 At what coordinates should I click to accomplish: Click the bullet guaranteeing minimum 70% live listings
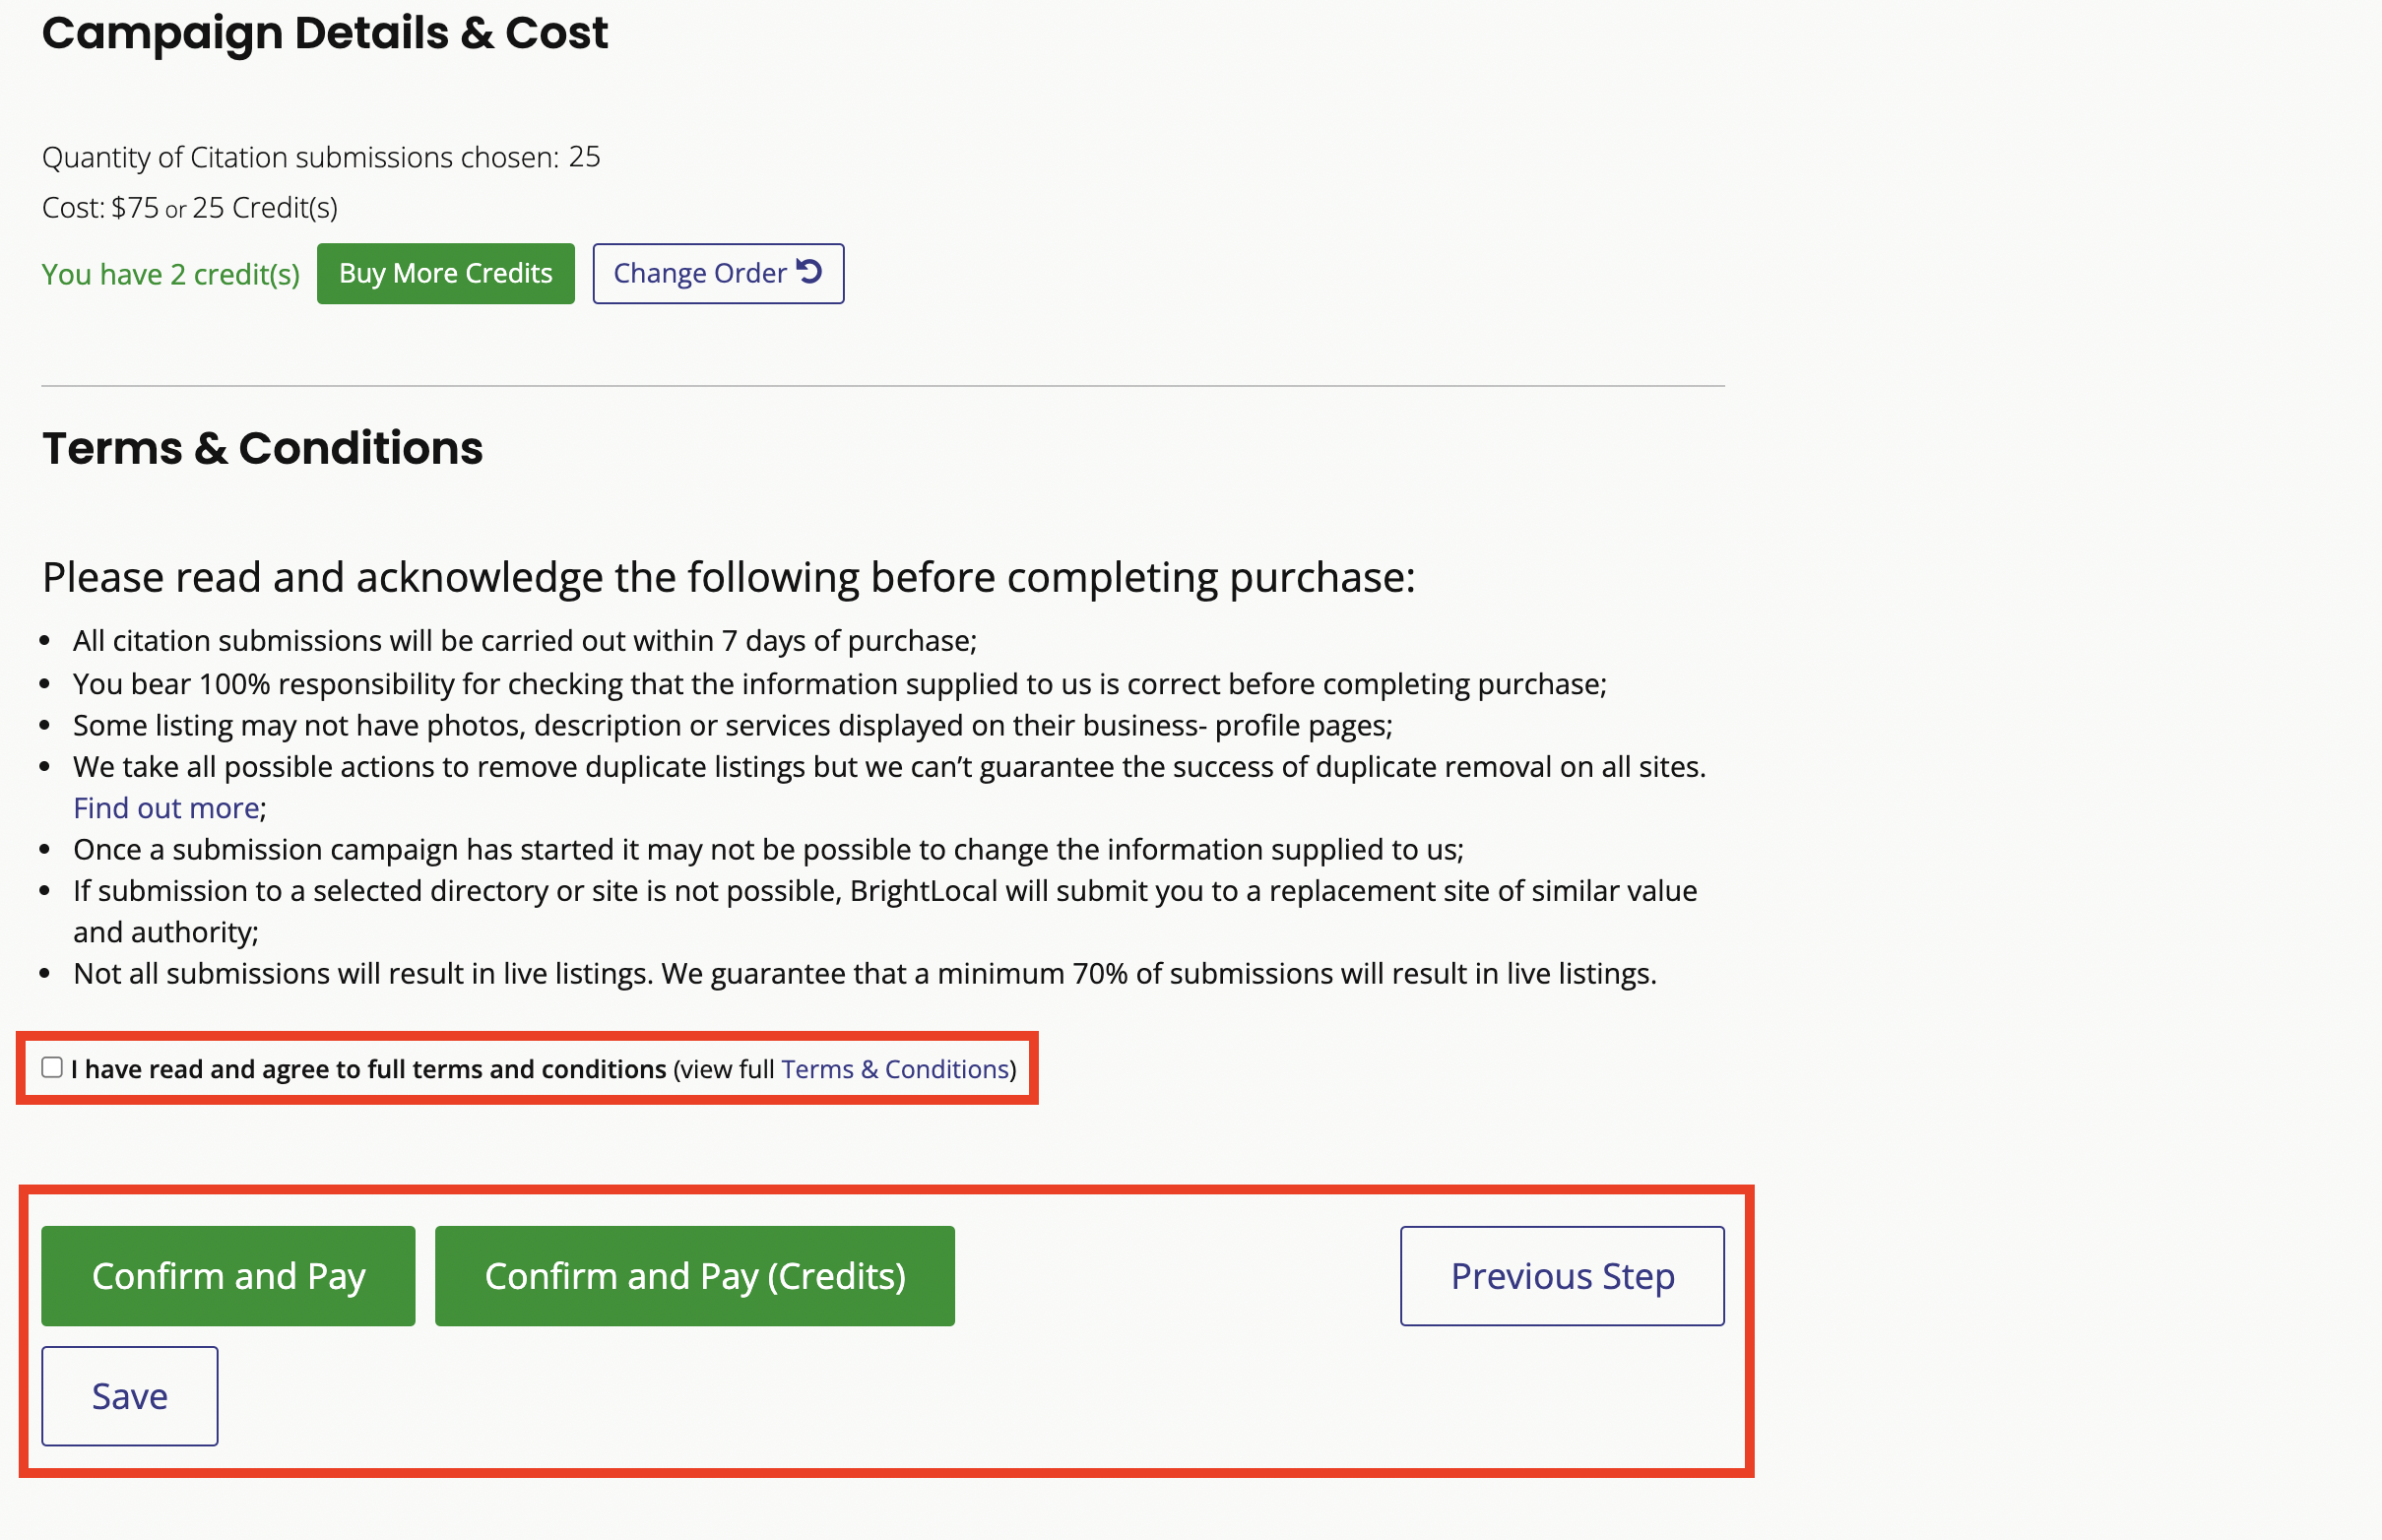click(865, 974)
